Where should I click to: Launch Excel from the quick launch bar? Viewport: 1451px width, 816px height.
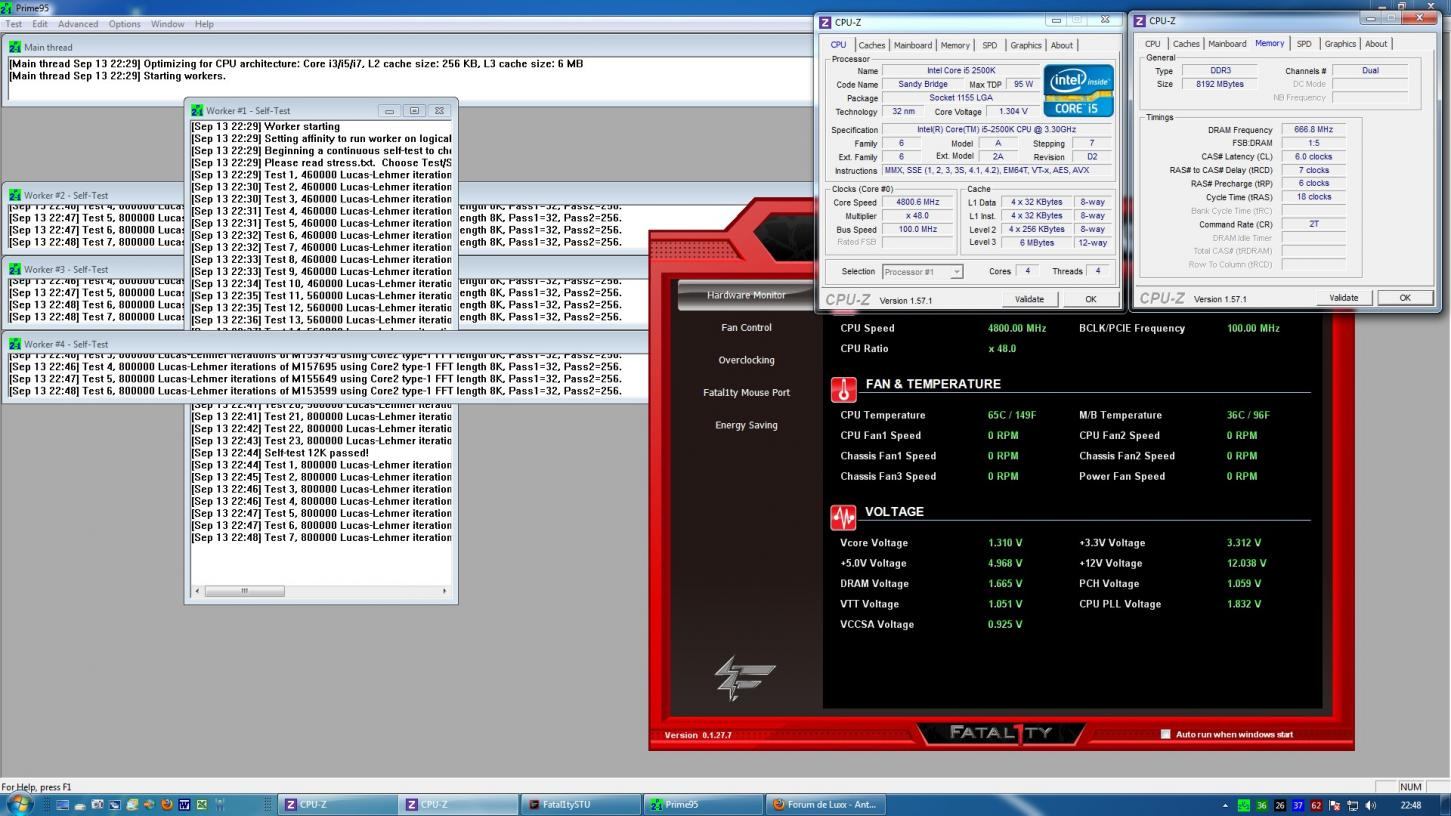(x=202, y=804)
